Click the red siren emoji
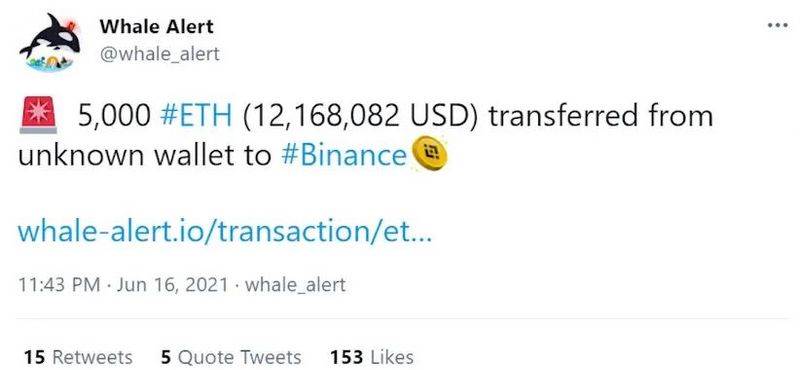 click(x=38, y=116)
